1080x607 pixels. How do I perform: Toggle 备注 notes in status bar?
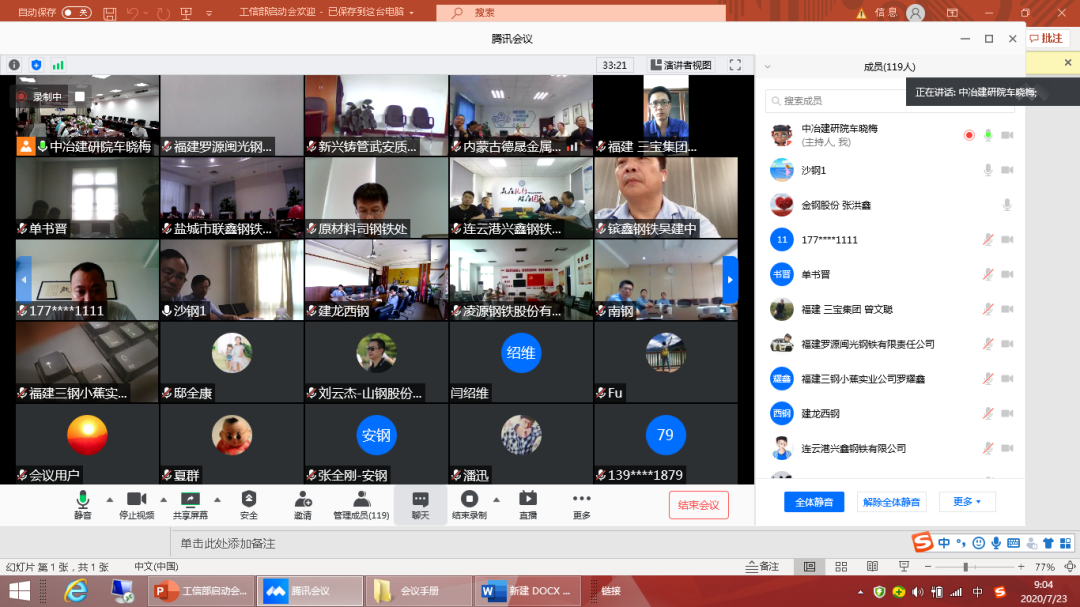(762, 566)
